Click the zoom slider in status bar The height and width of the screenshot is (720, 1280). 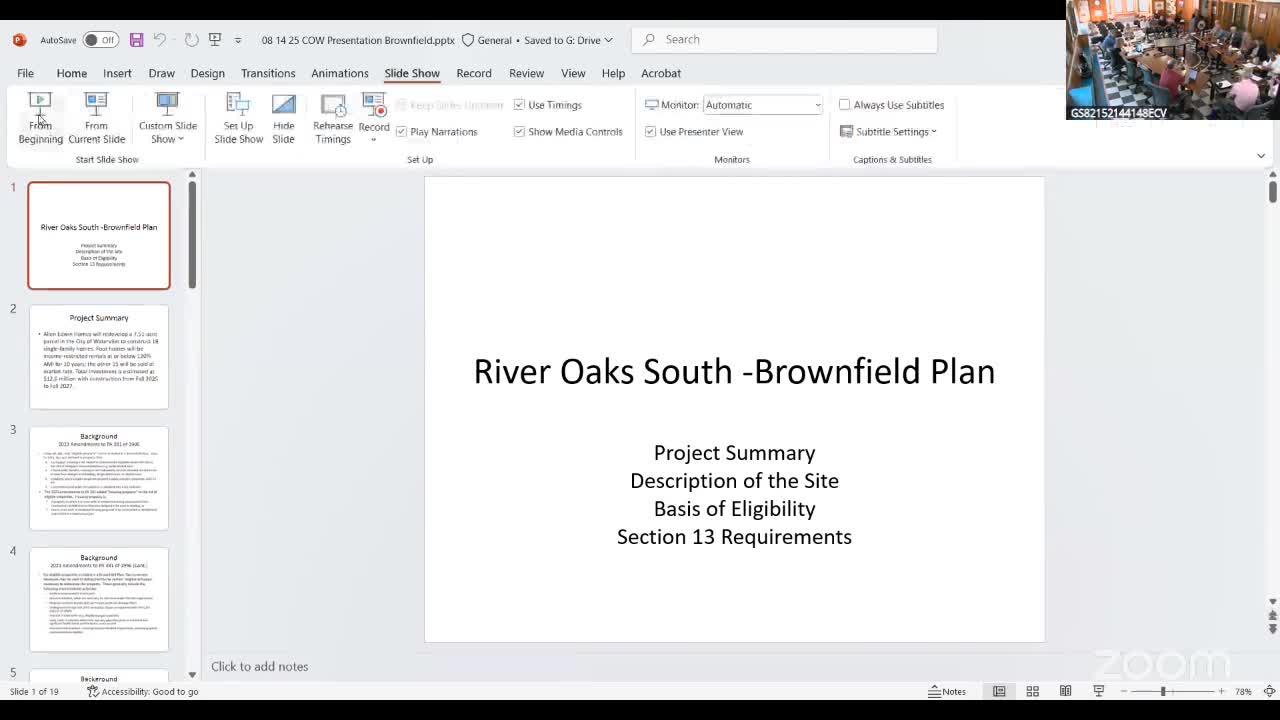point(1163,691)
